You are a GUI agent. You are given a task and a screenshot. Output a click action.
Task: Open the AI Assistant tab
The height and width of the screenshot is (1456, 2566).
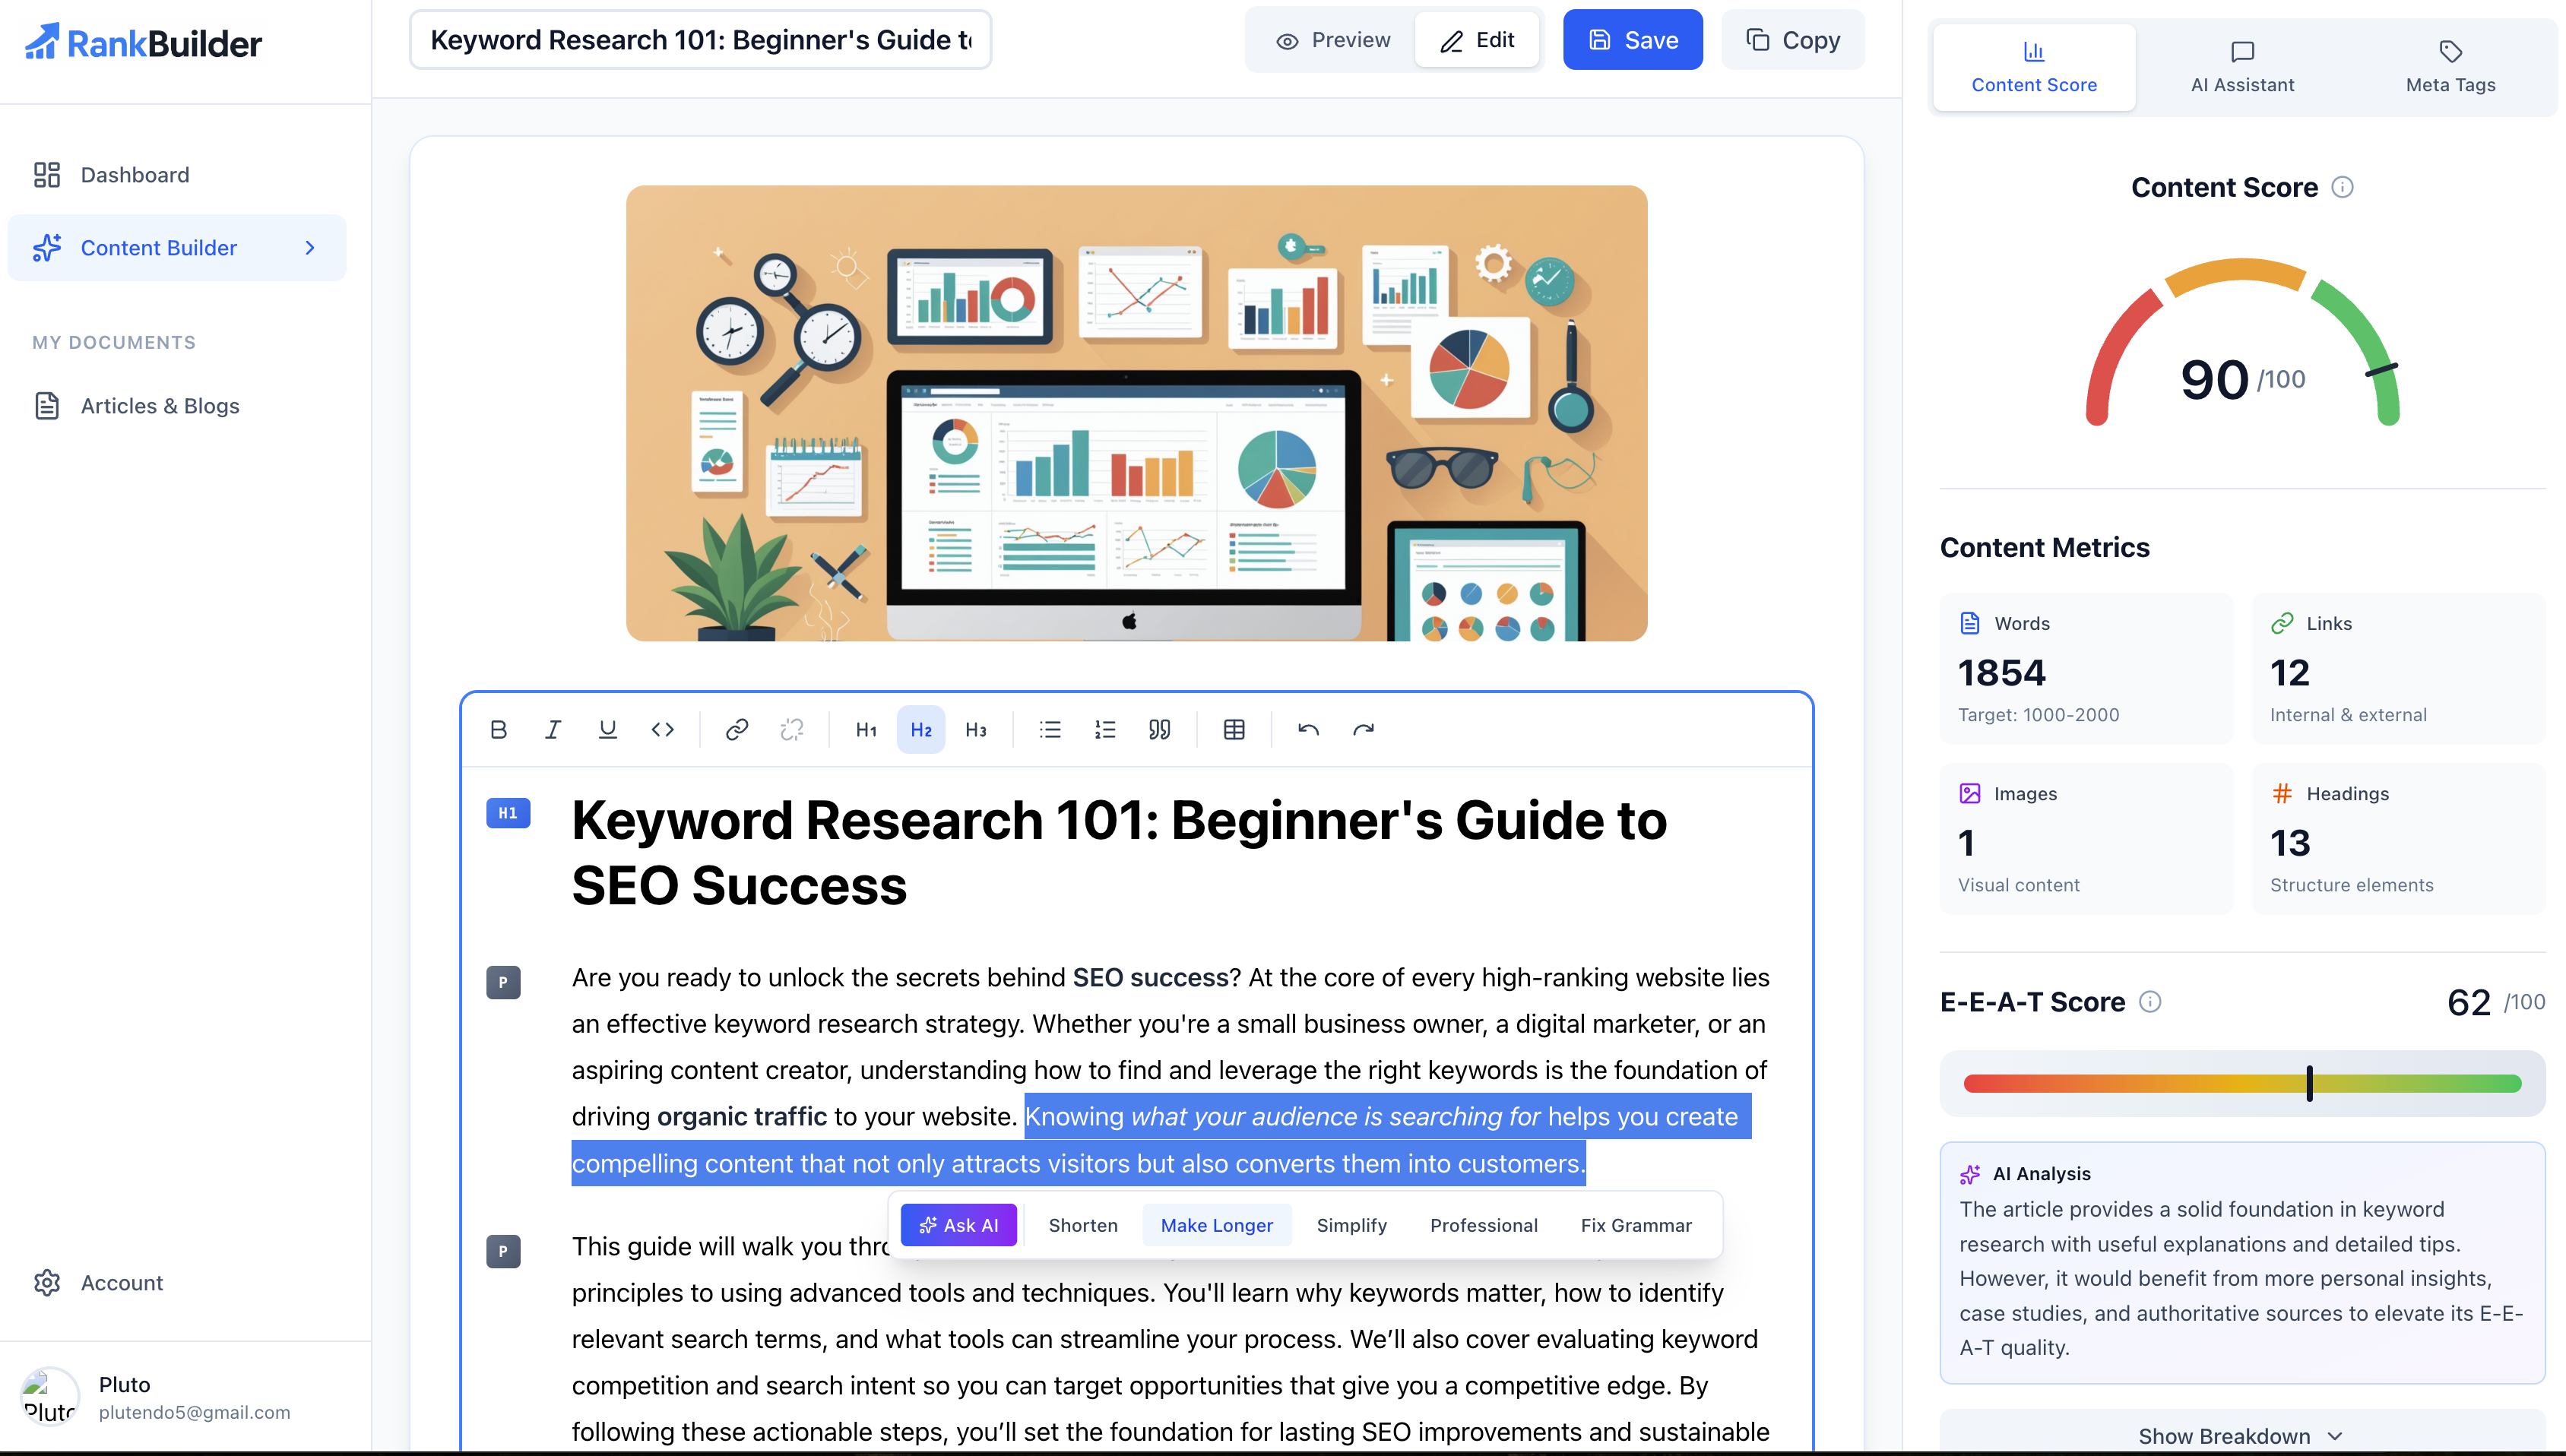2242,67
